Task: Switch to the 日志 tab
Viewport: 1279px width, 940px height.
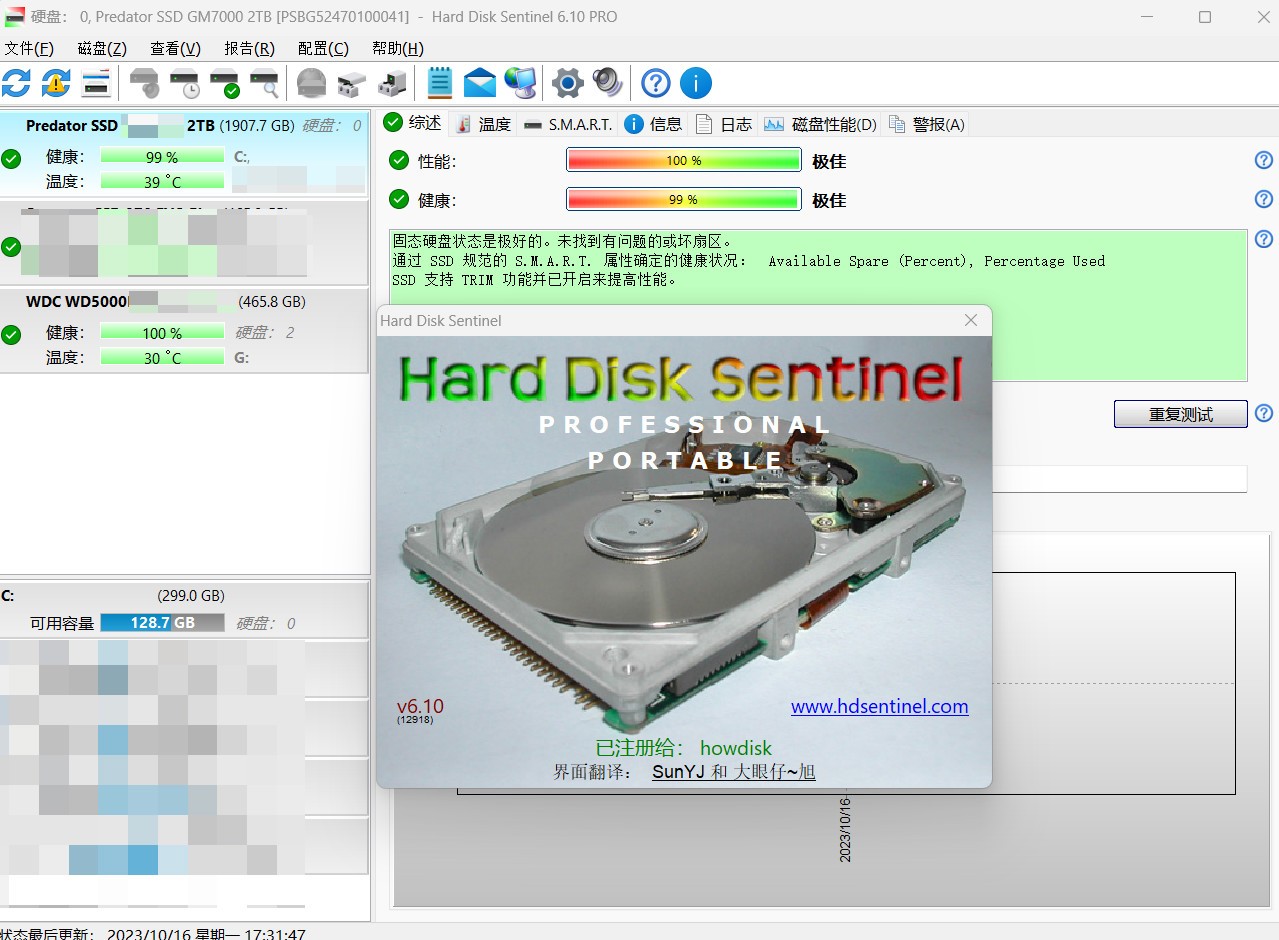Action: tap(723, 124)
